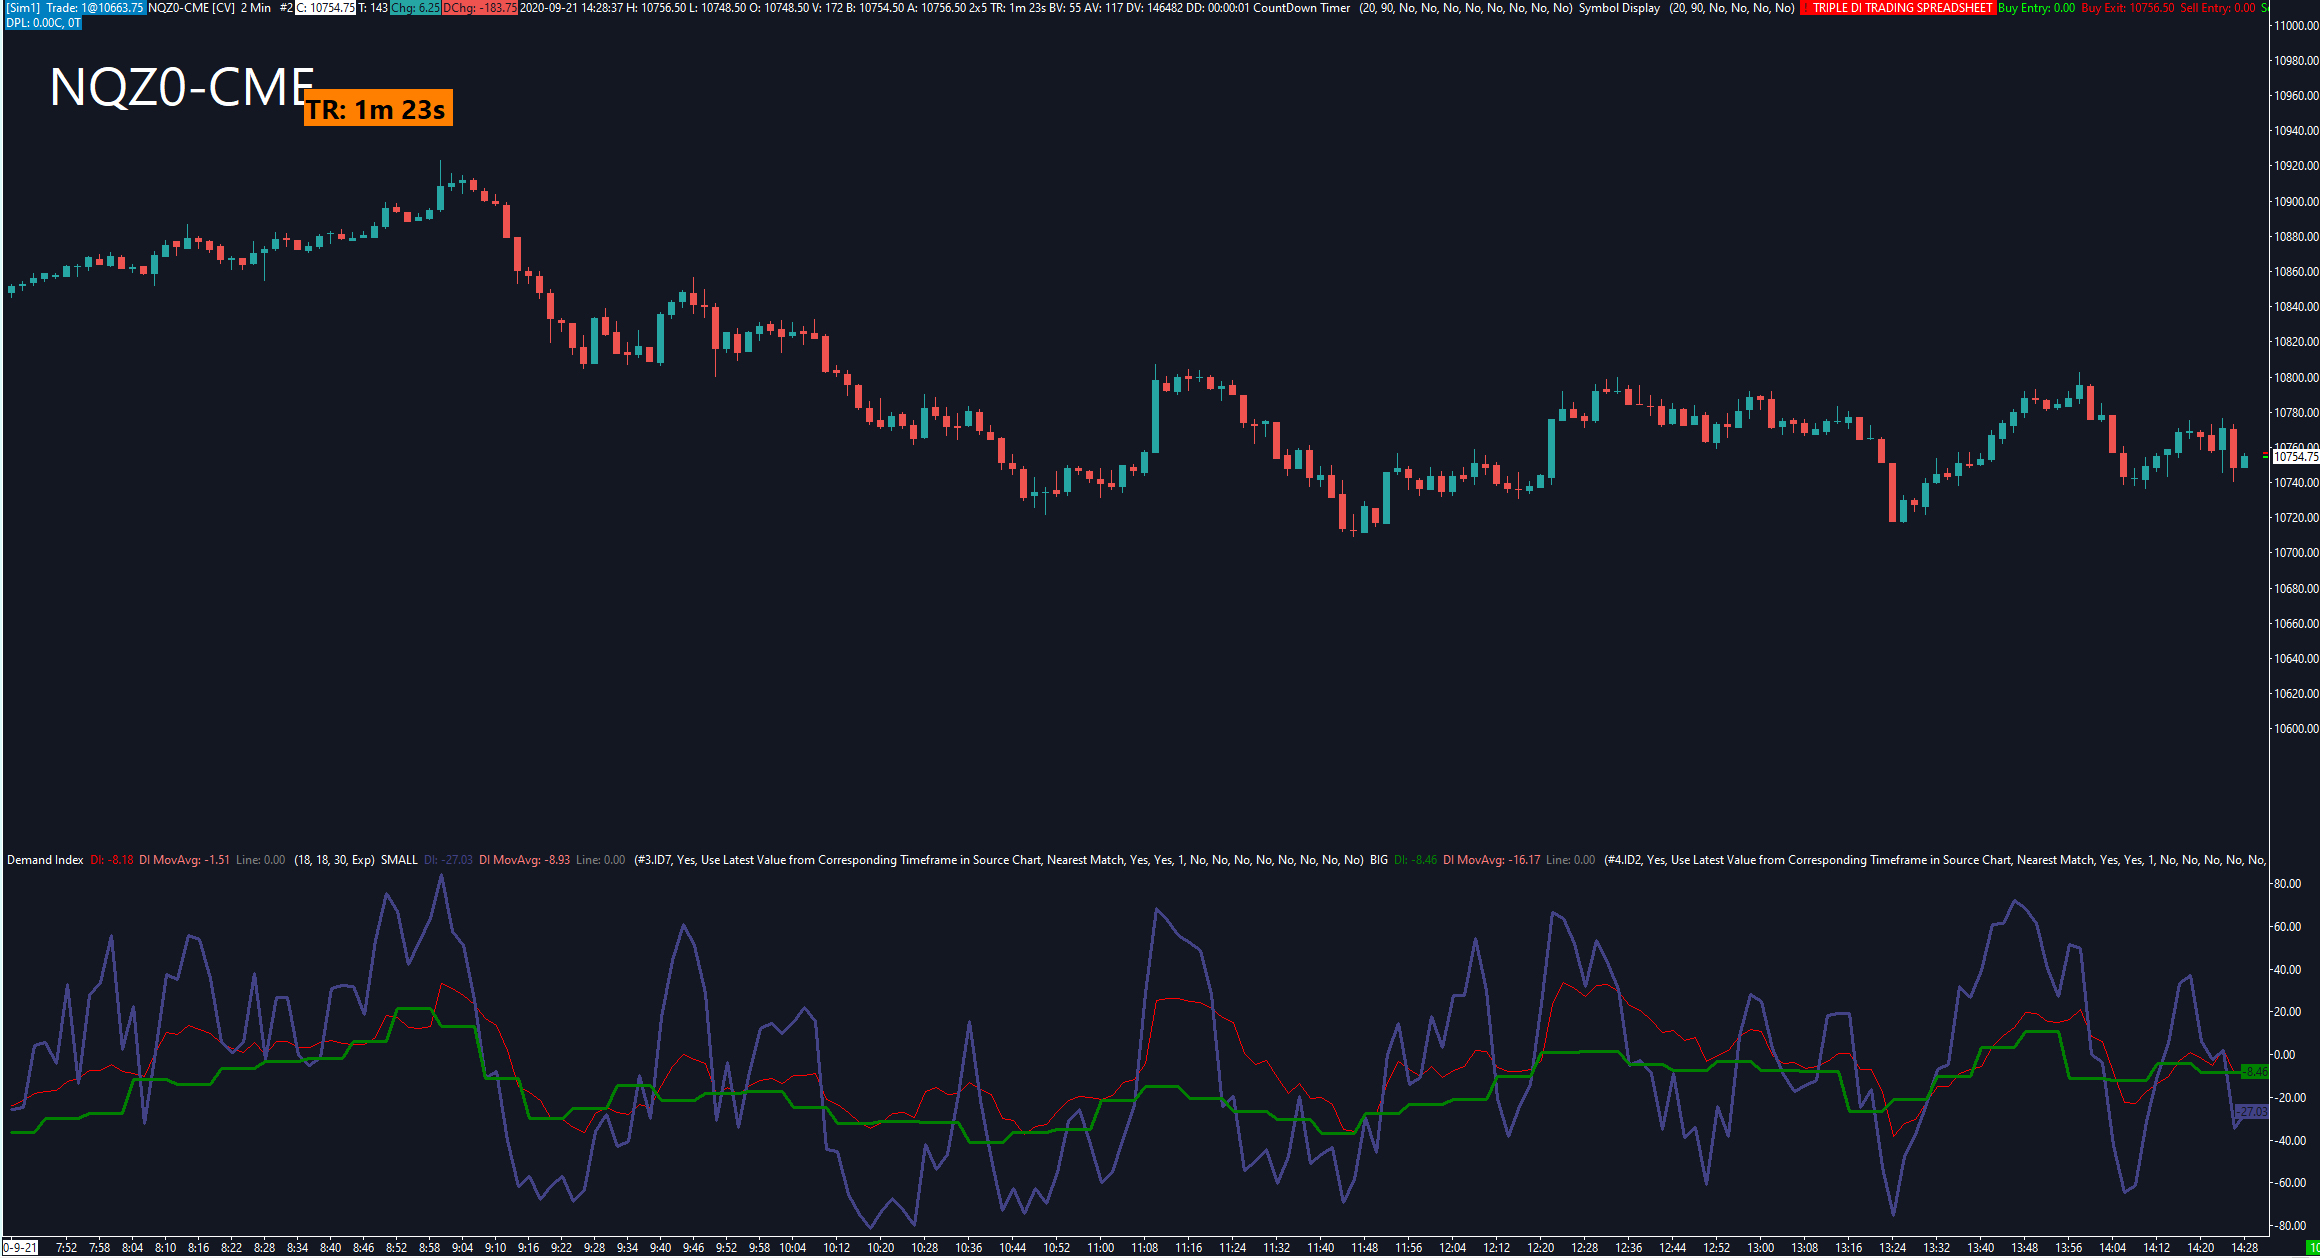Screen dimensions: 2320x1258
Task: Click the 10800.00 price scale label
Action: point(2296,378)
